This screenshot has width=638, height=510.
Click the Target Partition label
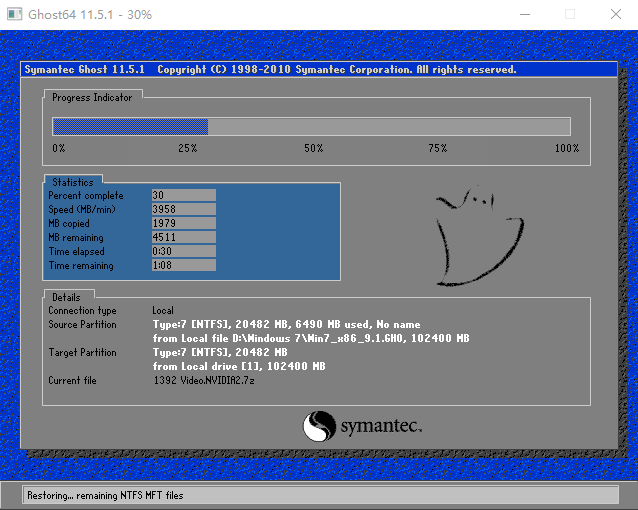(82, 352)
